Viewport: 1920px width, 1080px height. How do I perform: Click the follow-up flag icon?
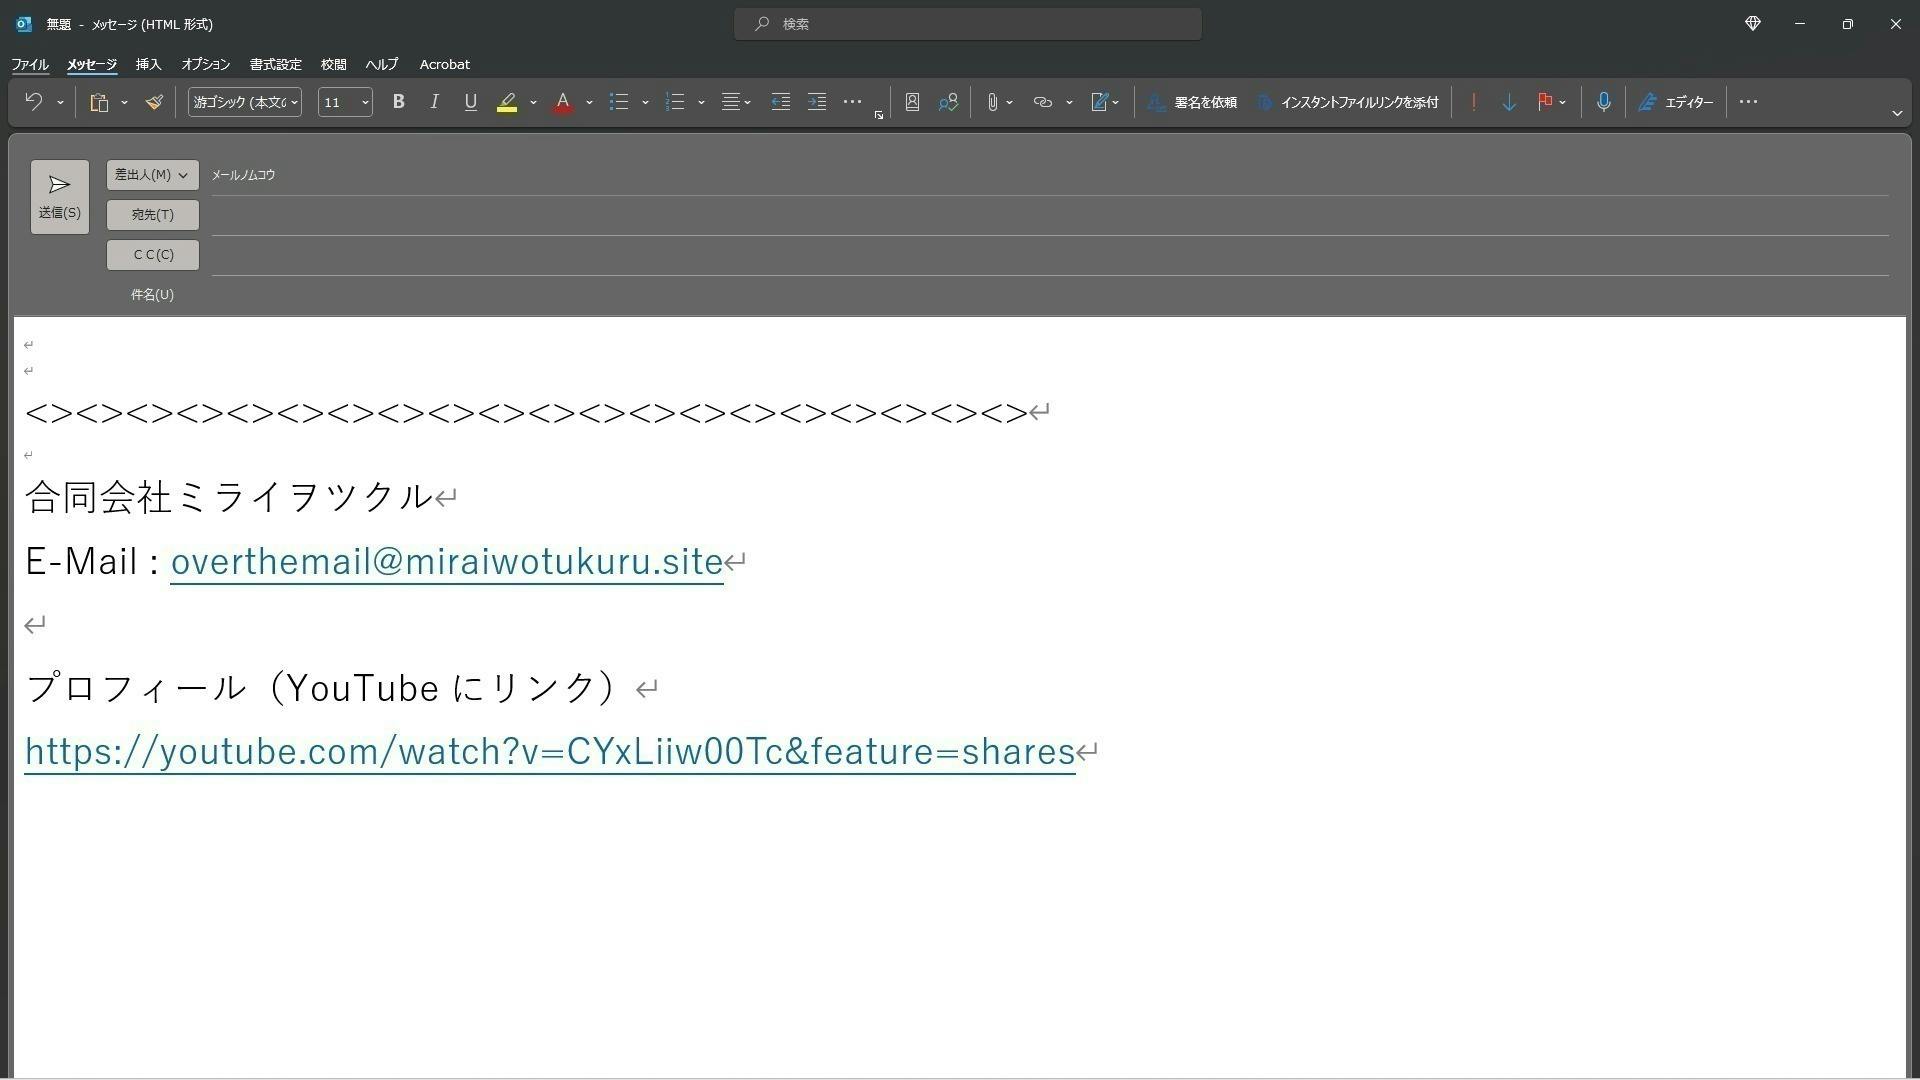coord(1545,102)
